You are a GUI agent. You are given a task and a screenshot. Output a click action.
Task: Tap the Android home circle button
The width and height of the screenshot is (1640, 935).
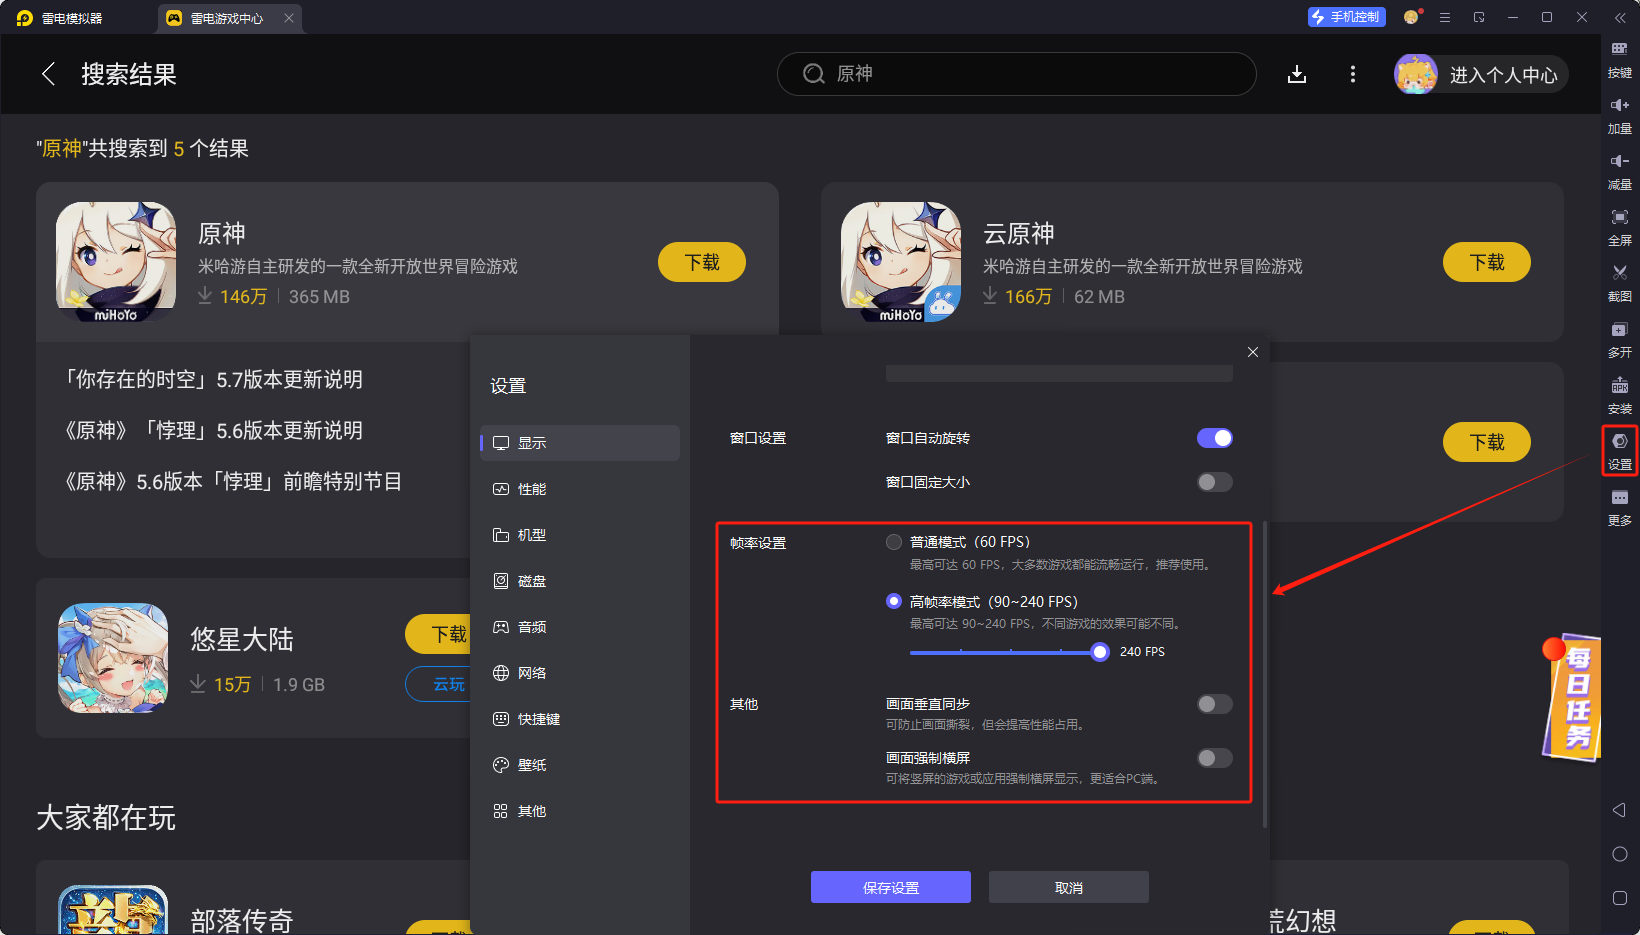click(x=1620, y=854)
